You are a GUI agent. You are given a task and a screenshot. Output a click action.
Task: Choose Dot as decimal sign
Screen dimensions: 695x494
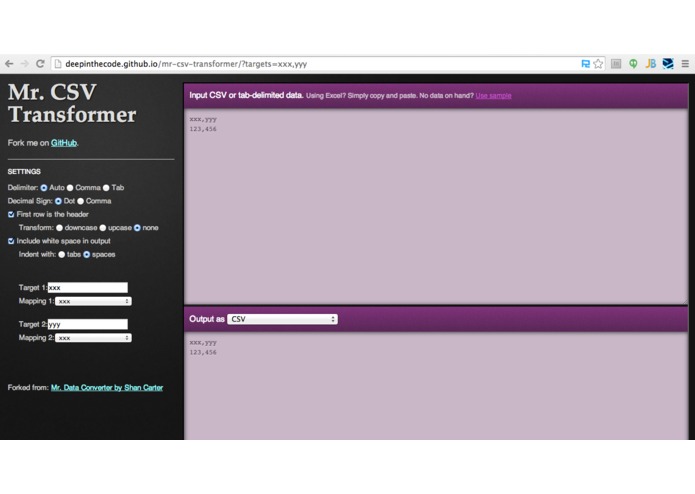(x=58, y=201)
